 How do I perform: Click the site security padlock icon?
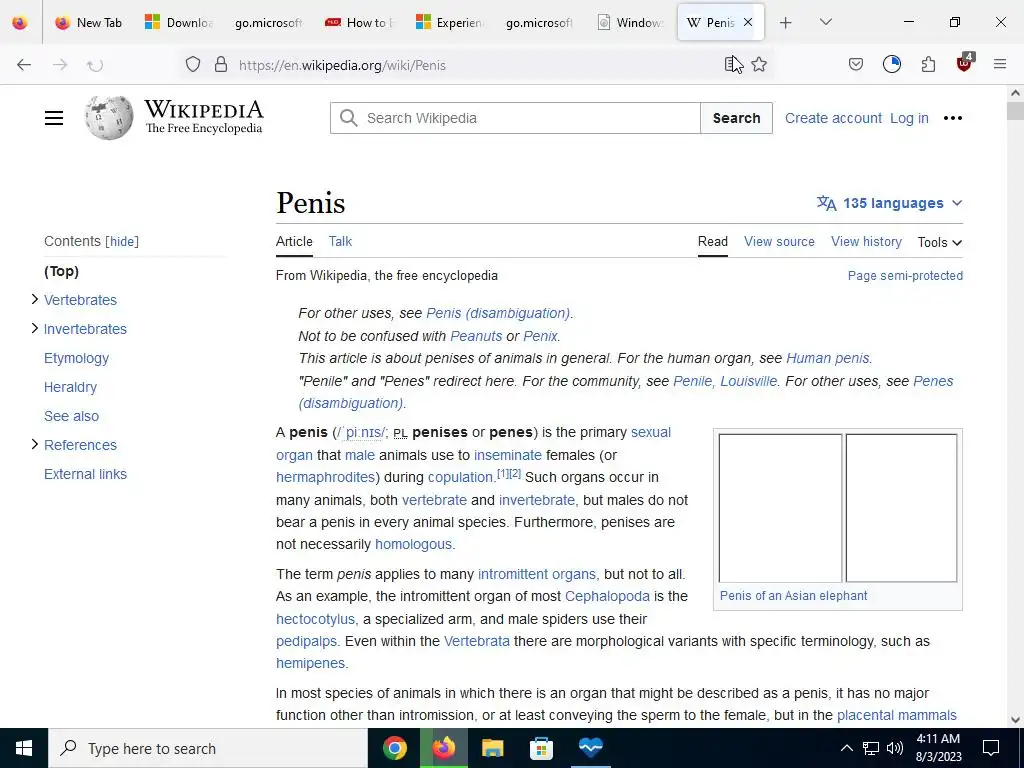click(x=221, y=64)
